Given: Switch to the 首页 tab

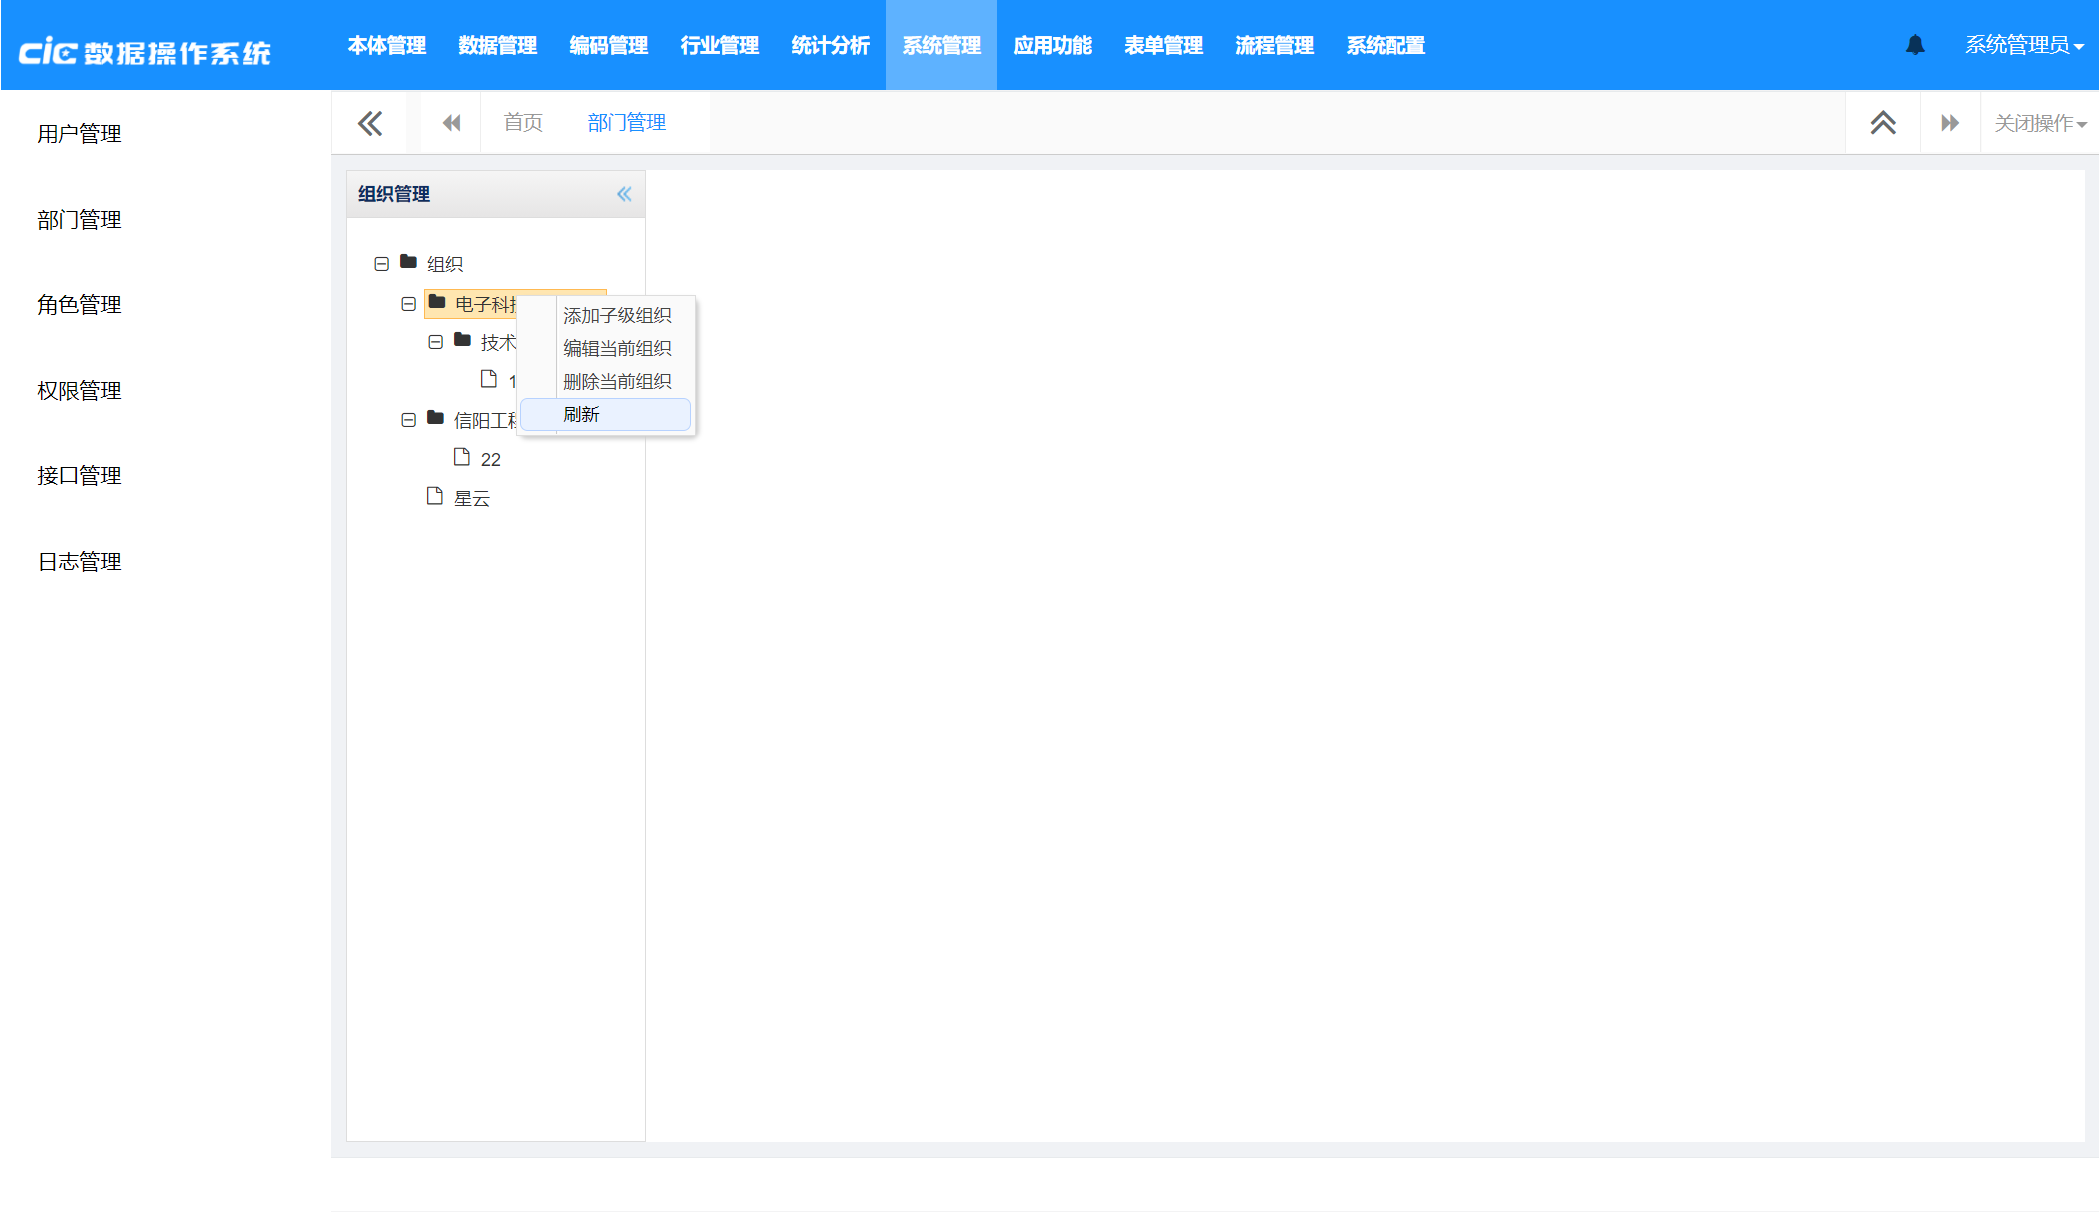Looking at the screenshot, I should 523,123.
